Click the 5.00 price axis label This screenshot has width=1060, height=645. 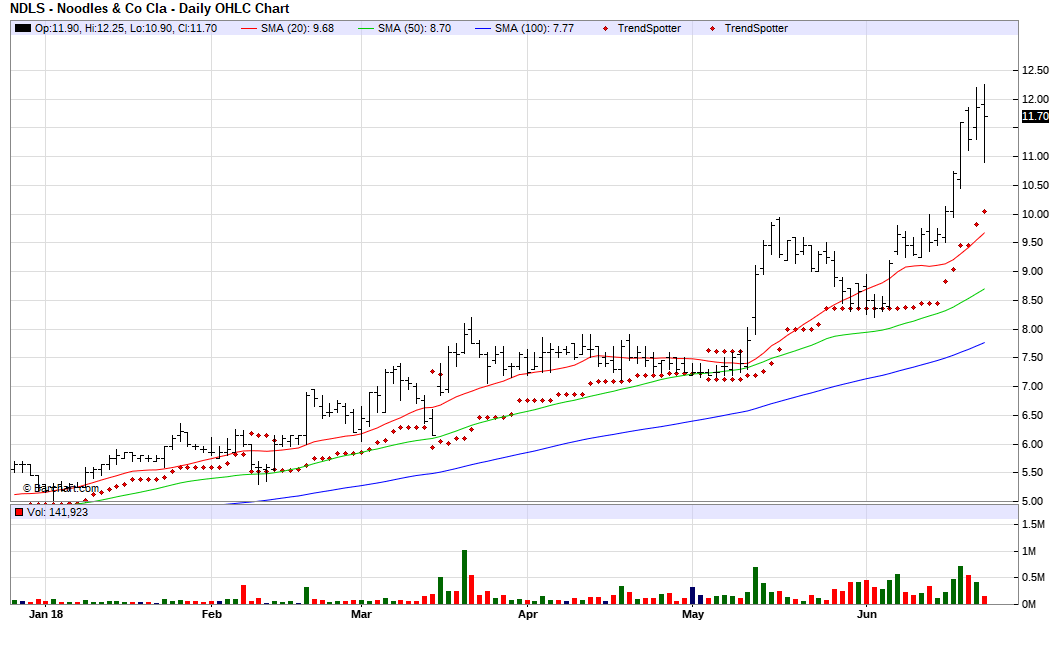pyautogui.click(x=1032, y=501)
